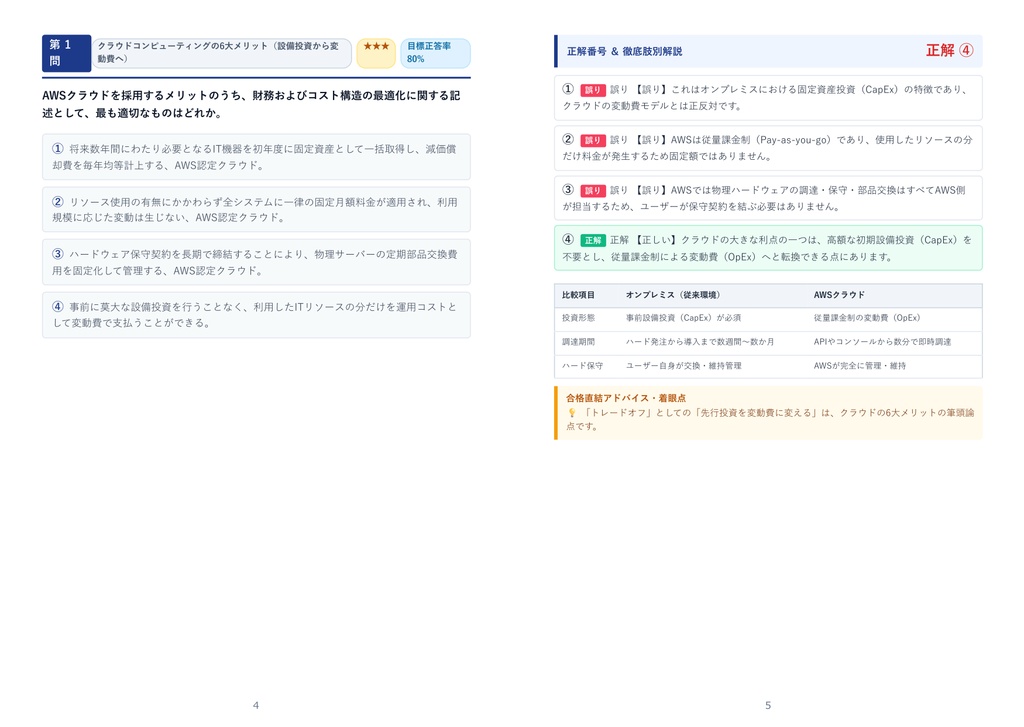Click the 合格直結アドバイス・着眼点 heading
The image size is (1024, 727).
pyautogui.click(x=626, y=398)
